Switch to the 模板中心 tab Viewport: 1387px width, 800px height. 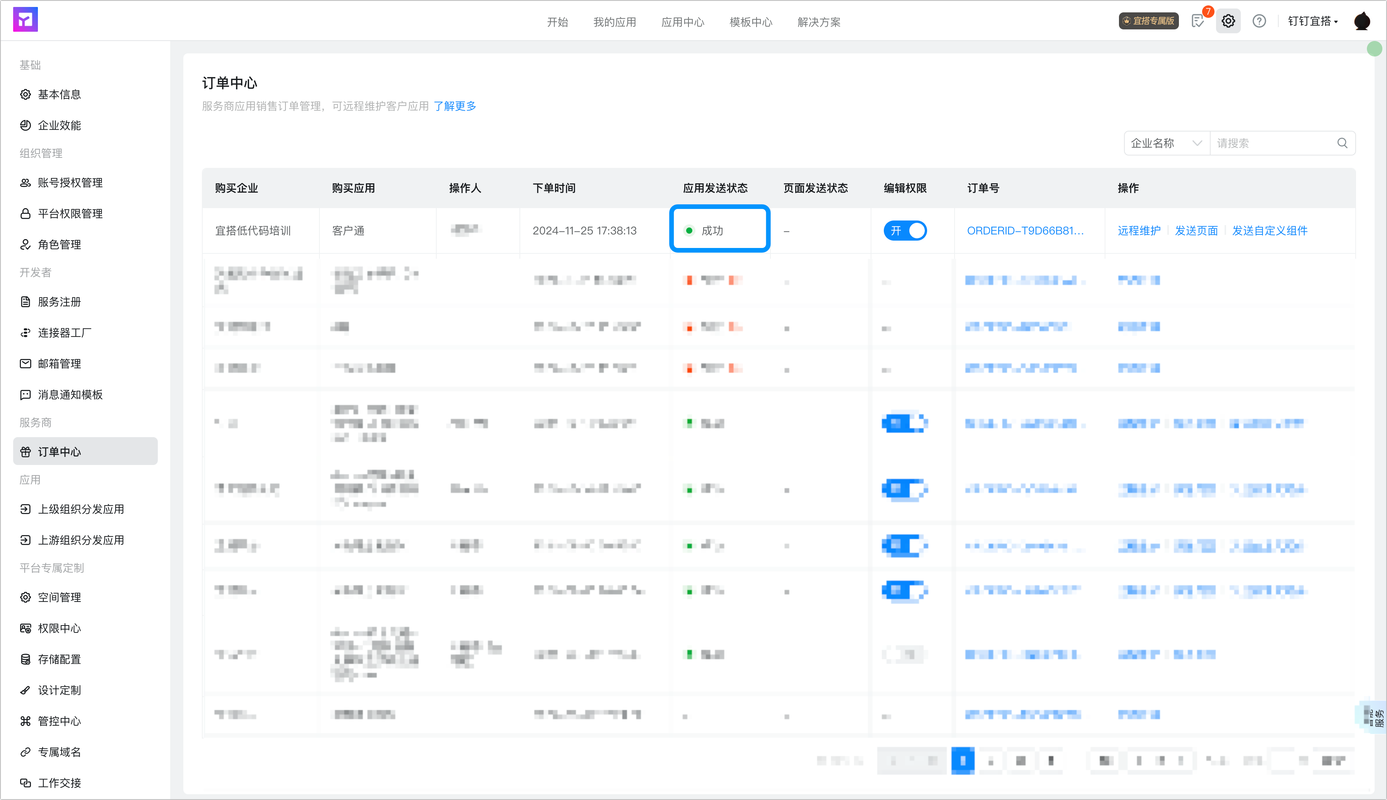(751, 21)
